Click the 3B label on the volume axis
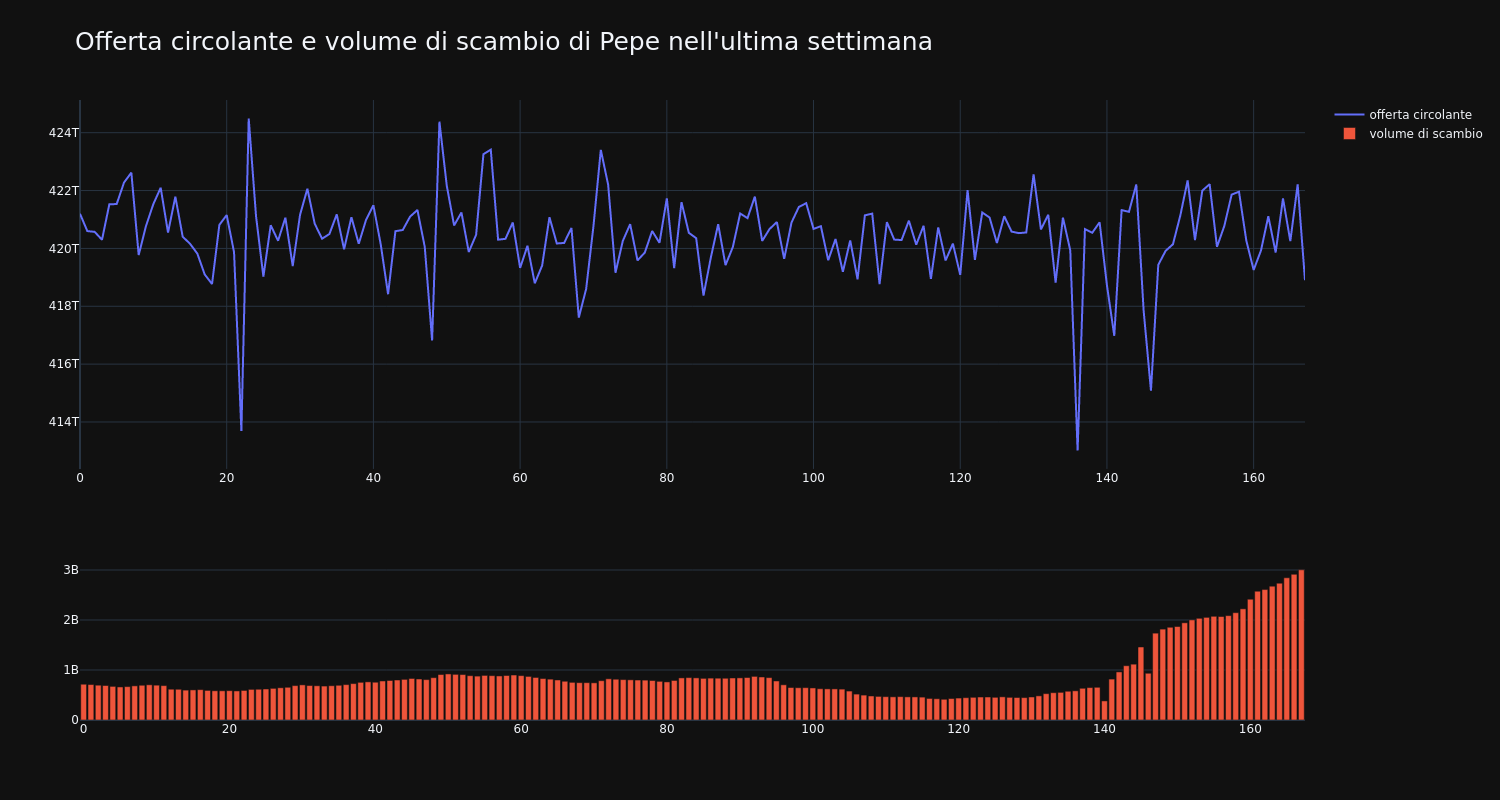1500x800 pixels. (71, 570)
